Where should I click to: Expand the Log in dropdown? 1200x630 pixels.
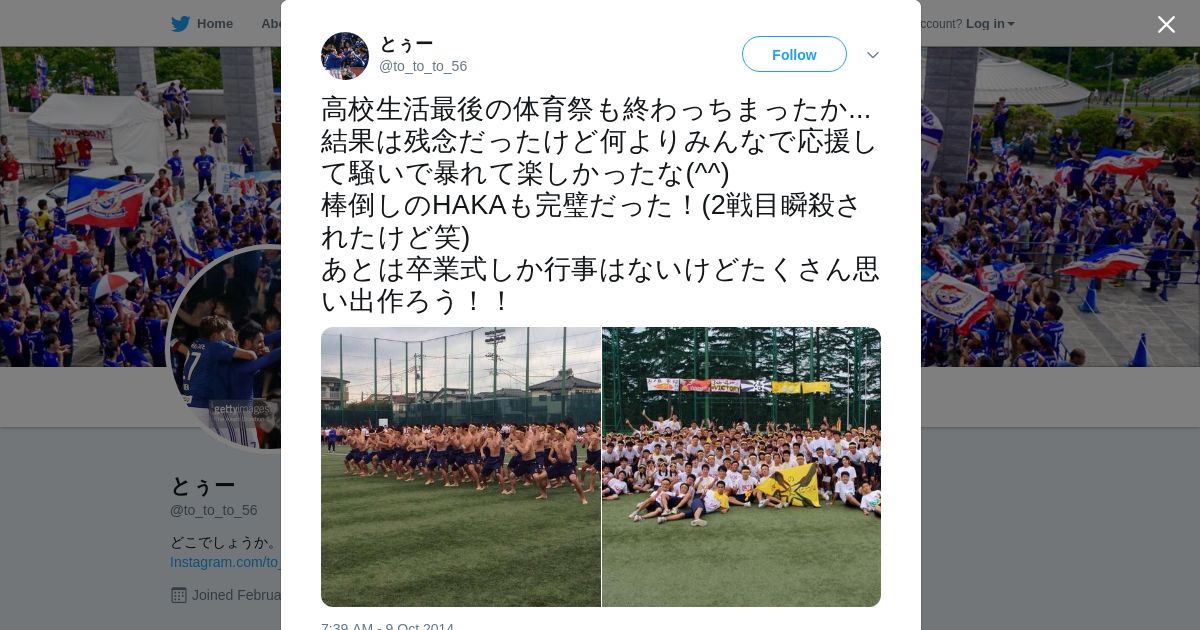click(x=990, y=24)
